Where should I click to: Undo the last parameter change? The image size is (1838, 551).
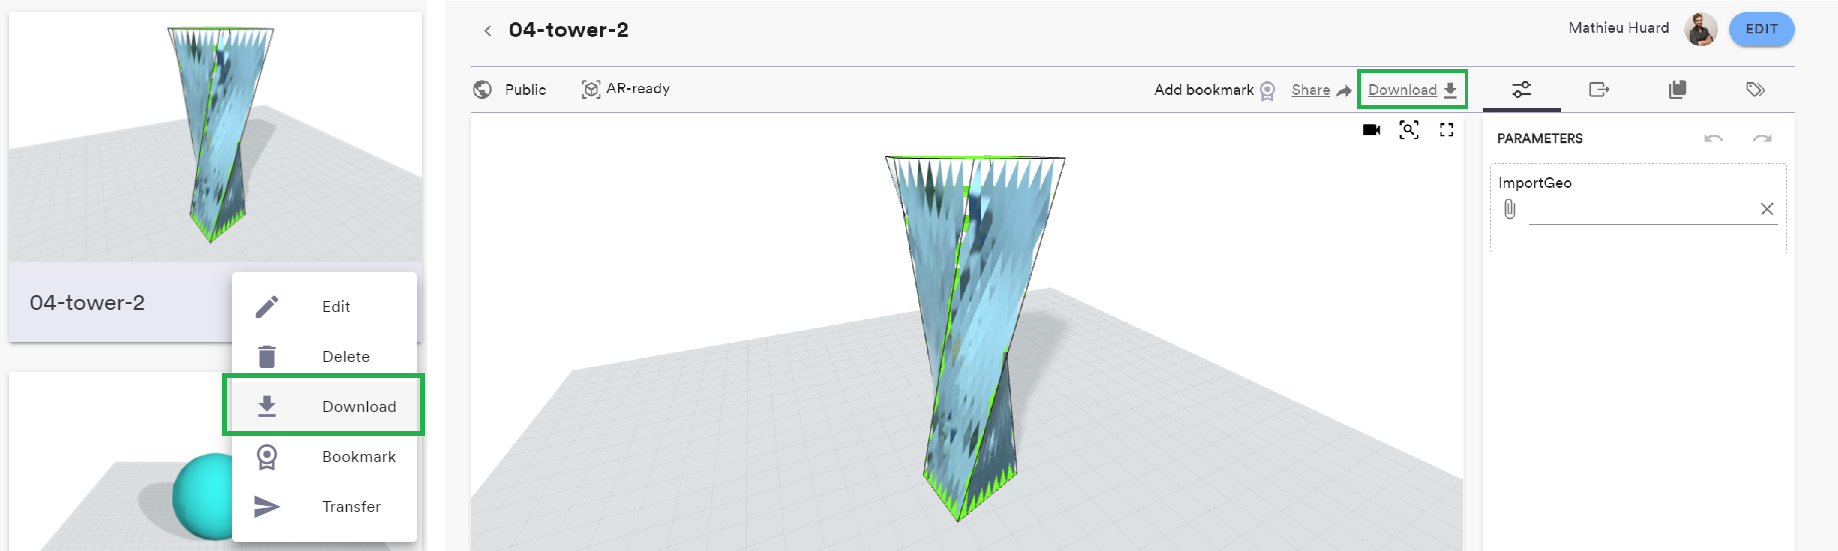1713,139
